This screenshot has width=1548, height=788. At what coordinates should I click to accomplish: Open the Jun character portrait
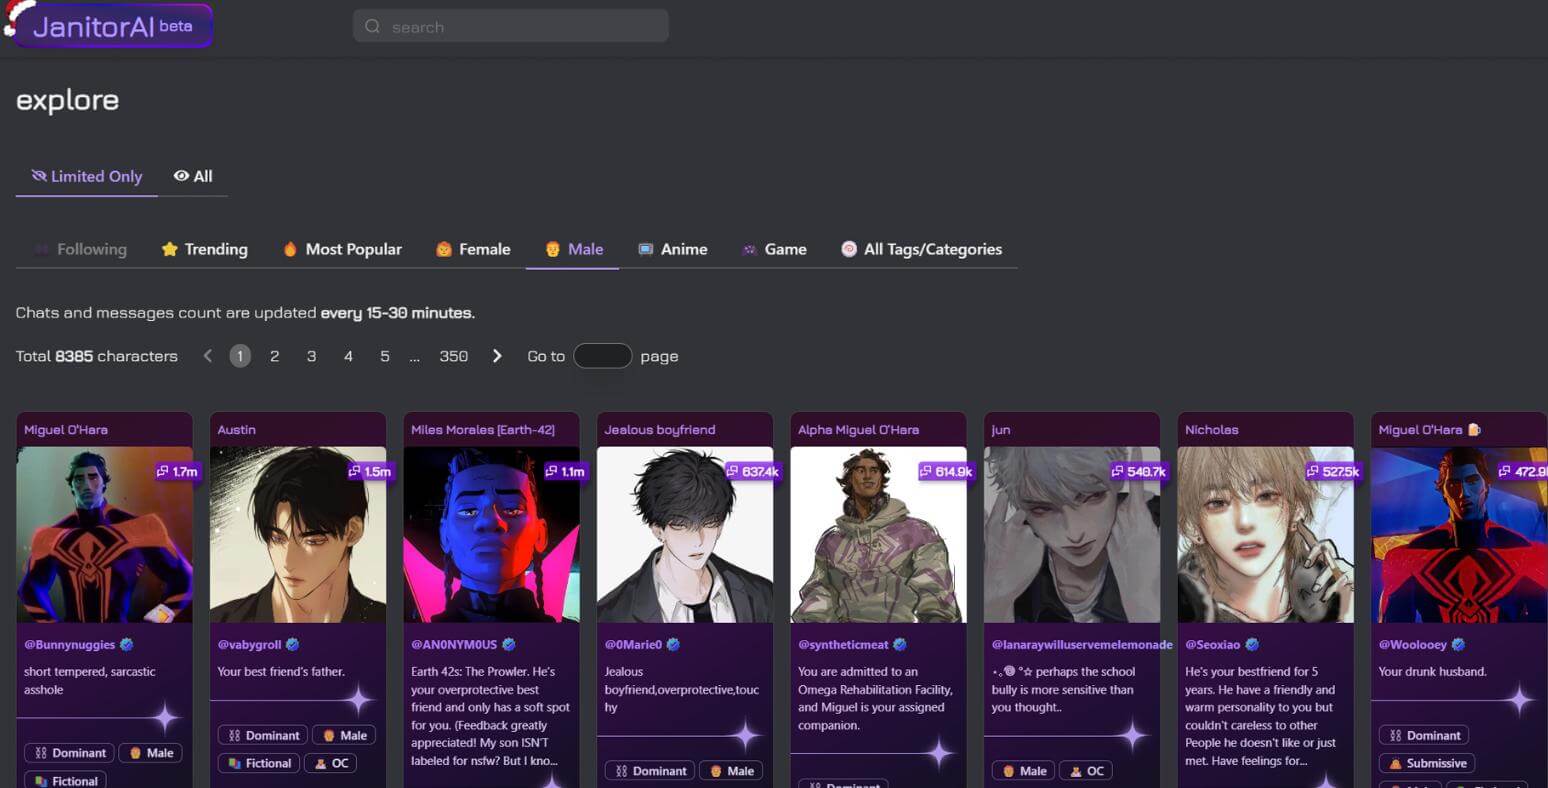[x=1072, y=534]
